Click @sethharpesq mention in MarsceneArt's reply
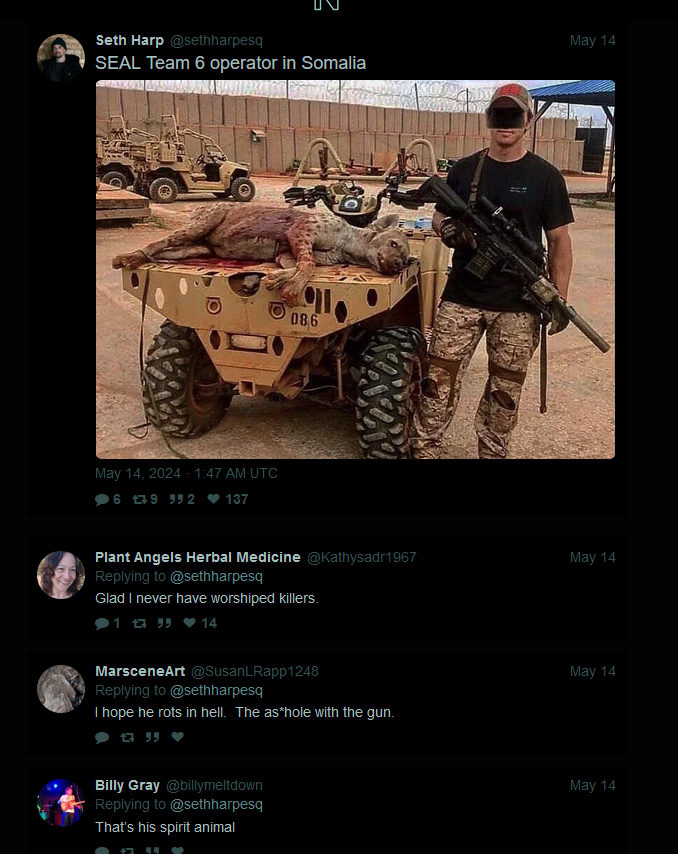This screenshot has height=854, width=678. pyautogui.click(x=216, y=690)
